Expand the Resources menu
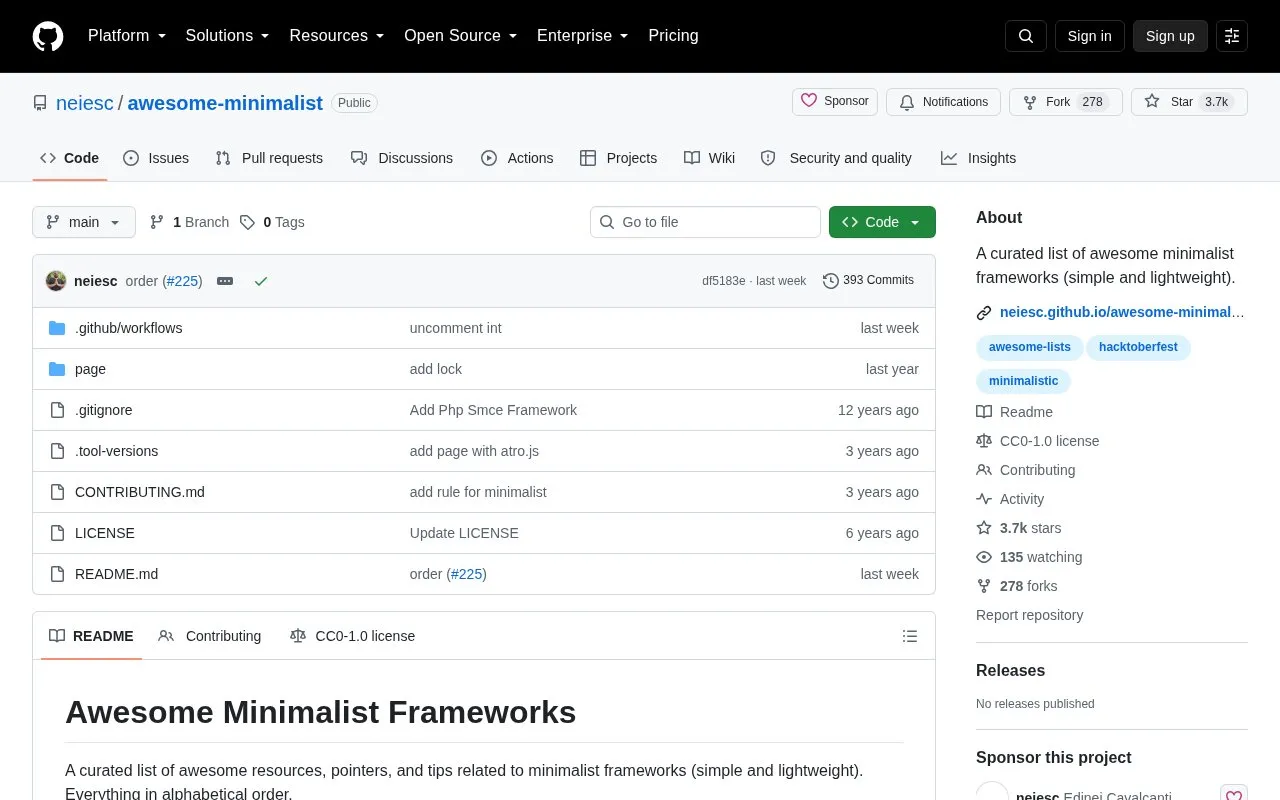1280x800 pixels. [x=337, y=36]
